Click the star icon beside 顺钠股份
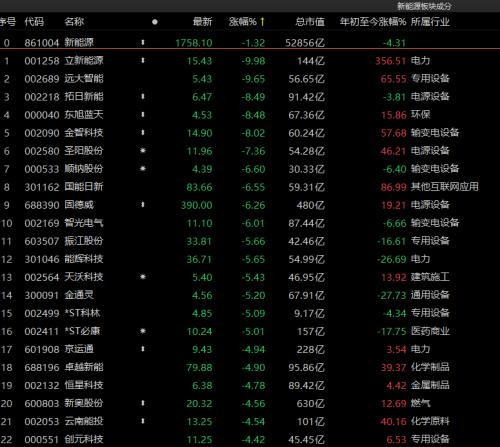500x447 pixels. pos(143,169)
